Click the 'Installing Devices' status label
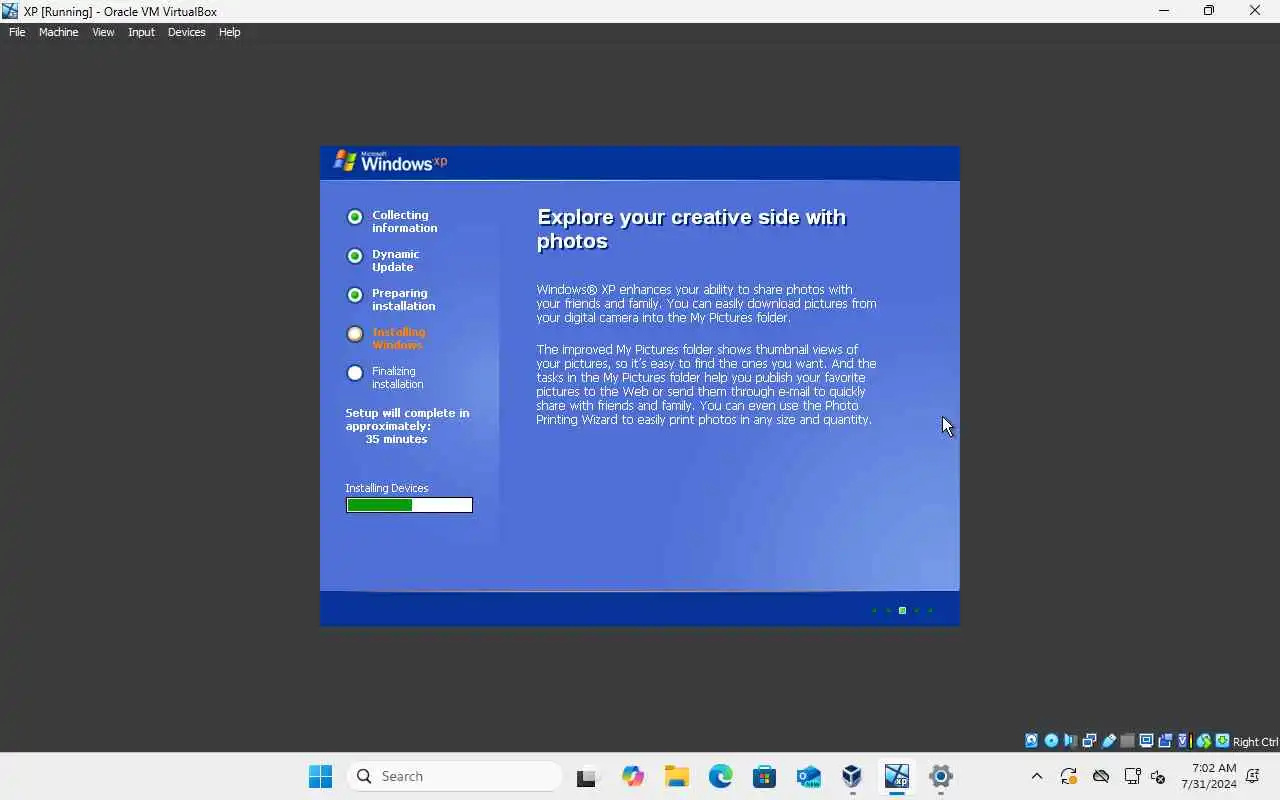Screen dimensions: 1280x800 [x=387, y=488]
